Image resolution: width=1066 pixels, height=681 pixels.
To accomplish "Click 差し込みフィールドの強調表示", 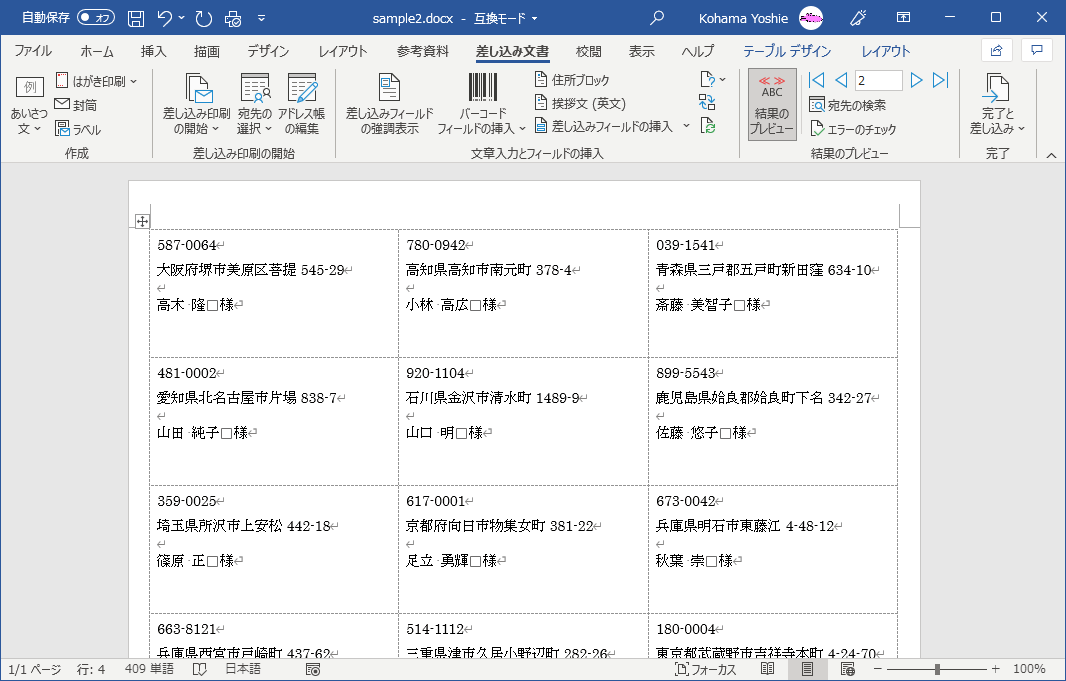I will click(390, 105).
